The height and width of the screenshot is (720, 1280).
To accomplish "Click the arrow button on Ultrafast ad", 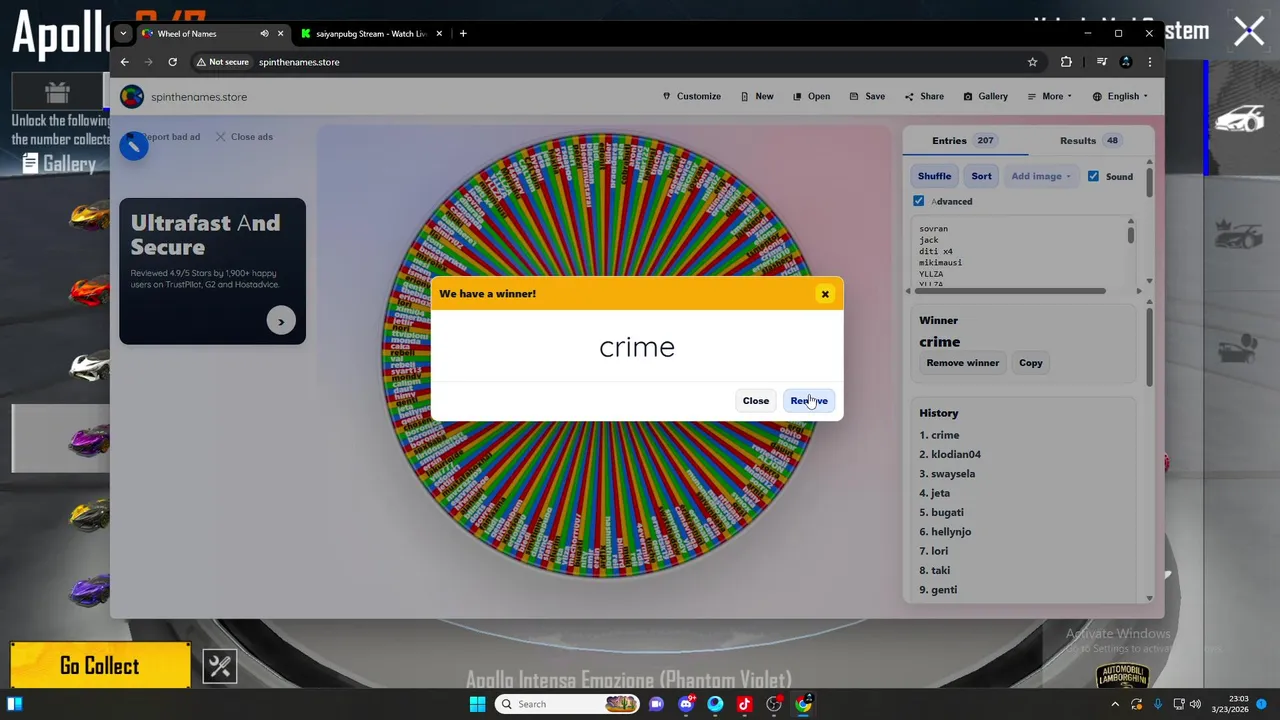I will point(281,321).
